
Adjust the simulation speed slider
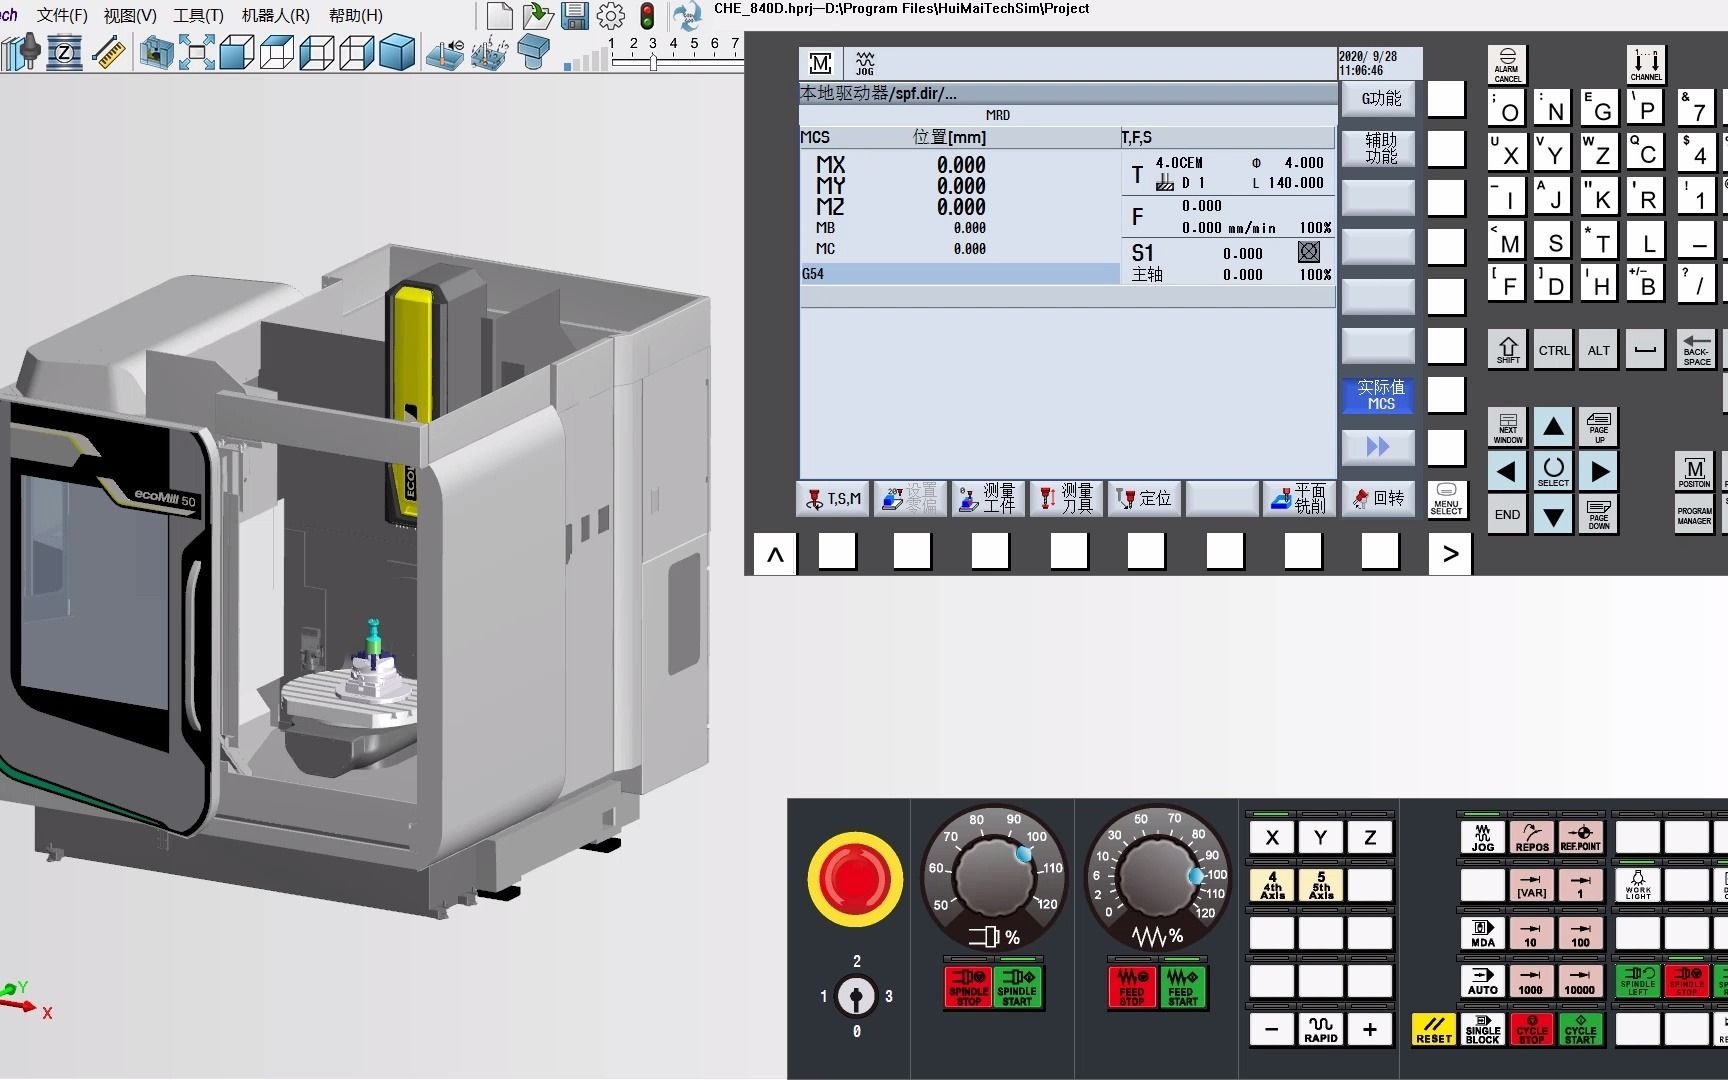pos(652,62)
